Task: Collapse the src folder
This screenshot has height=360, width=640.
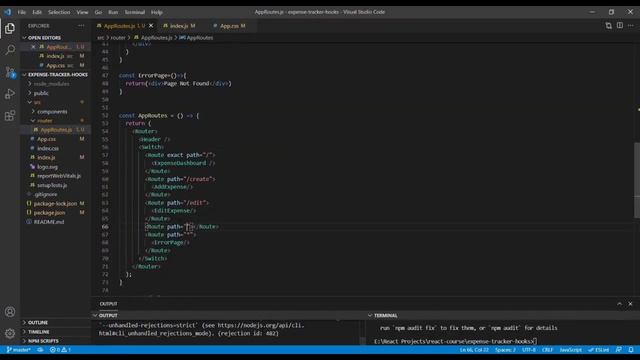Action: (37, 102)
